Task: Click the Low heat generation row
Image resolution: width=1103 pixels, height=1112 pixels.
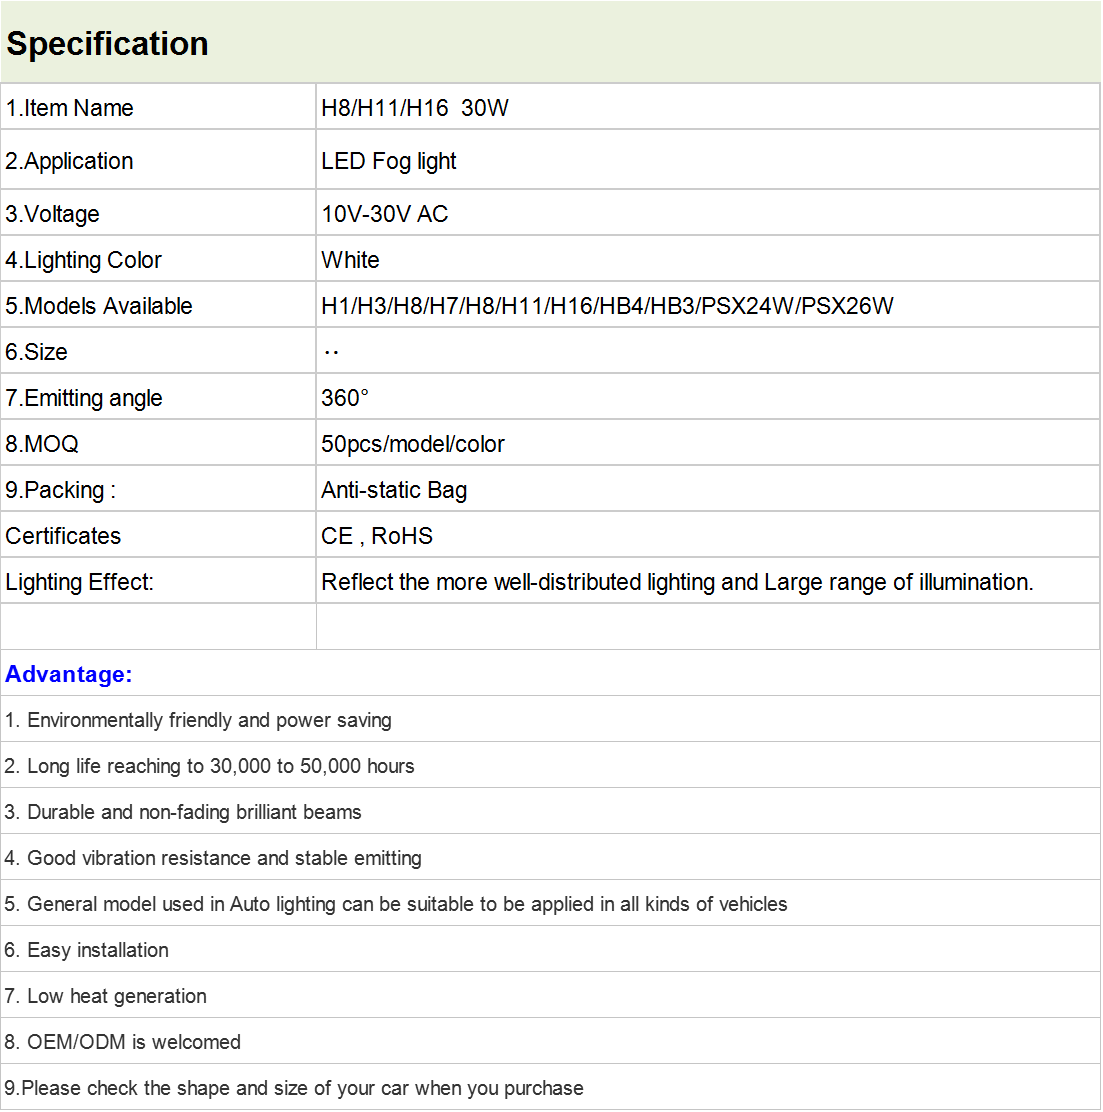Action: pyautogui.click(x=550, y=995)
